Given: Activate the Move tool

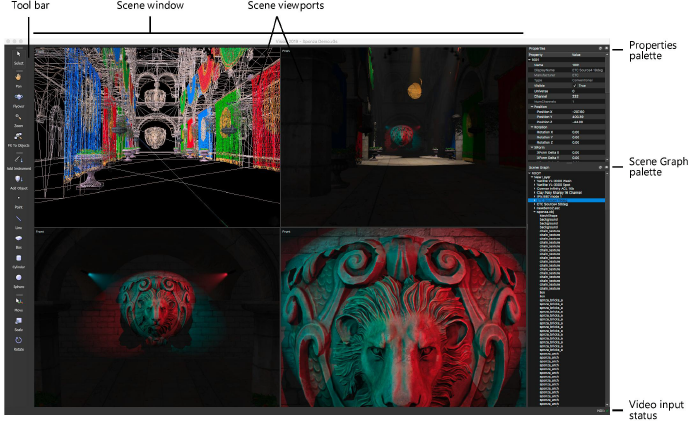Looking at the screenshot, I should coord(19,304).
